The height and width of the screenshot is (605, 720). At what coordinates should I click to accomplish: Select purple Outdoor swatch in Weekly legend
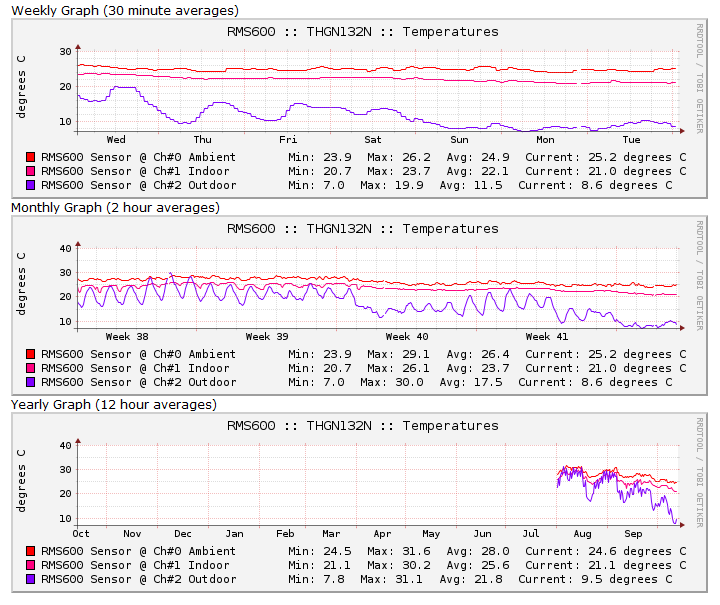[30, 185]
